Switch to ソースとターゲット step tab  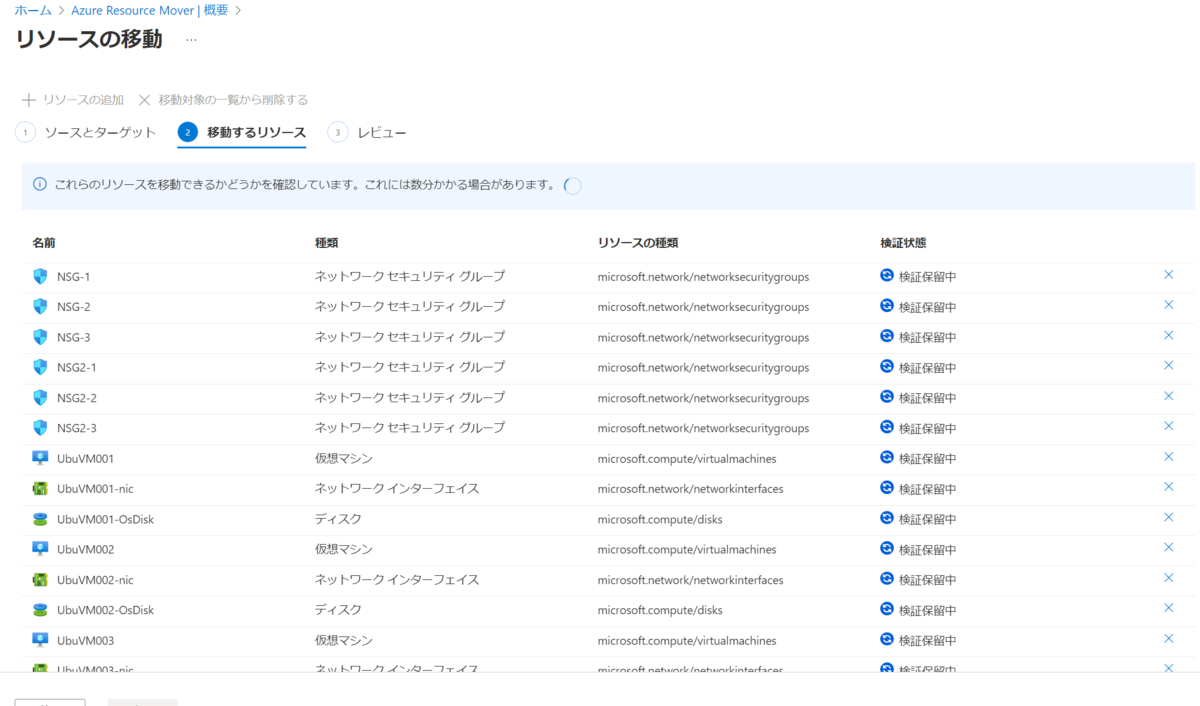tap(86, 132)
